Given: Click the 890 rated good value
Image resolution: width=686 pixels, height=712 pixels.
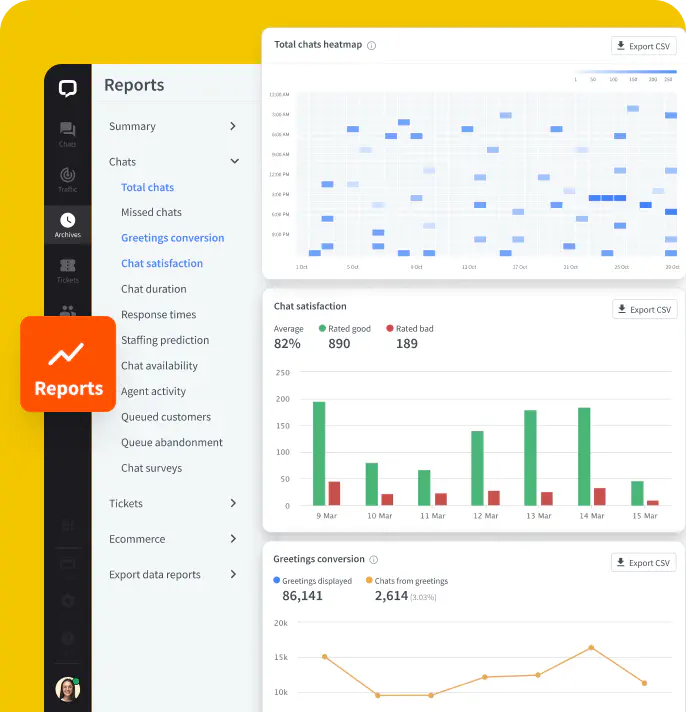Looking at the screenshot, I should (x=339, y=344).
